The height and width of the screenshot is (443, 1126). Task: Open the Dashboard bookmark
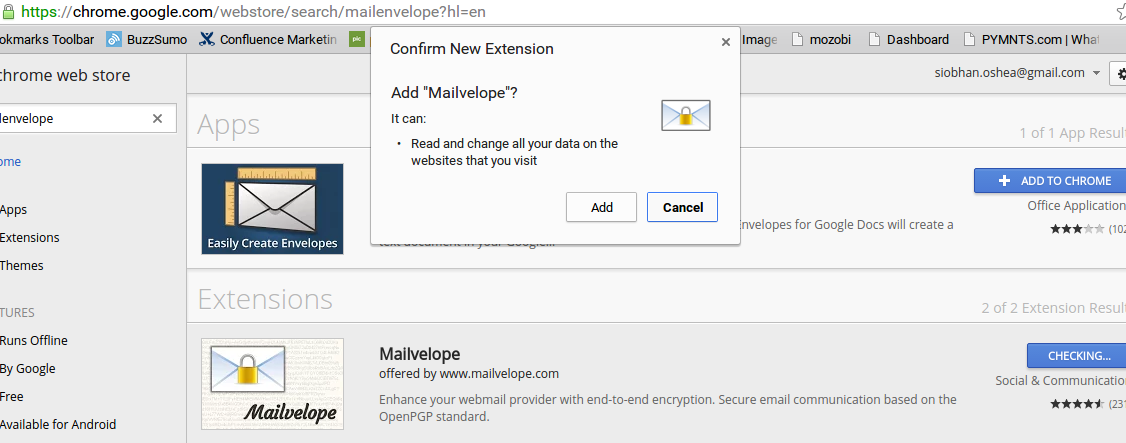point(908,39)
